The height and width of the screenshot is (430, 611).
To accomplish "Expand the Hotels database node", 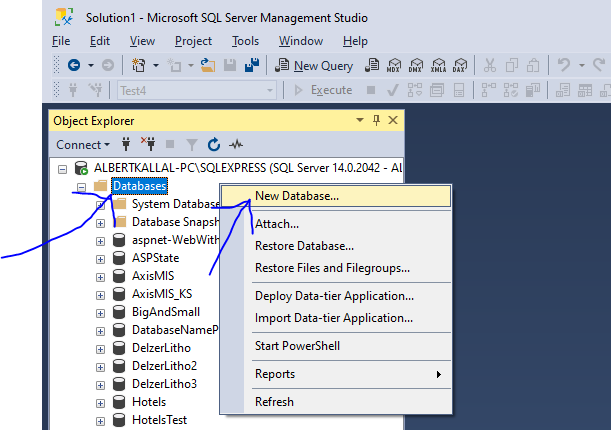I will (101, 403).
